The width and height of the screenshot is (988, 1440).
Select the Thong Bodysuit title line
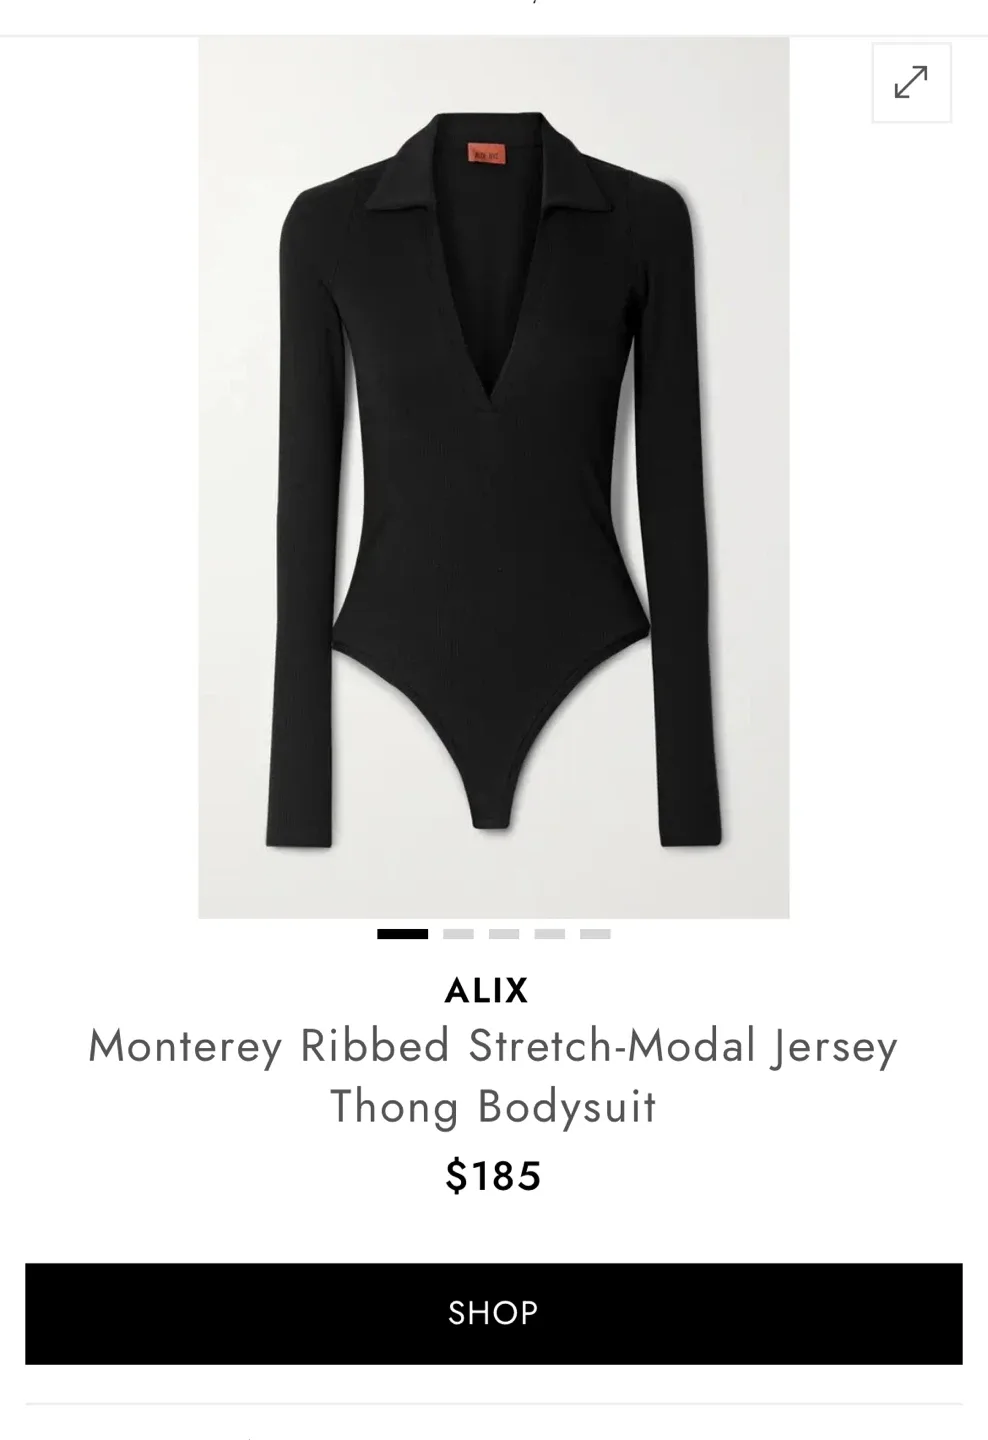click(x=493, y=1107)
